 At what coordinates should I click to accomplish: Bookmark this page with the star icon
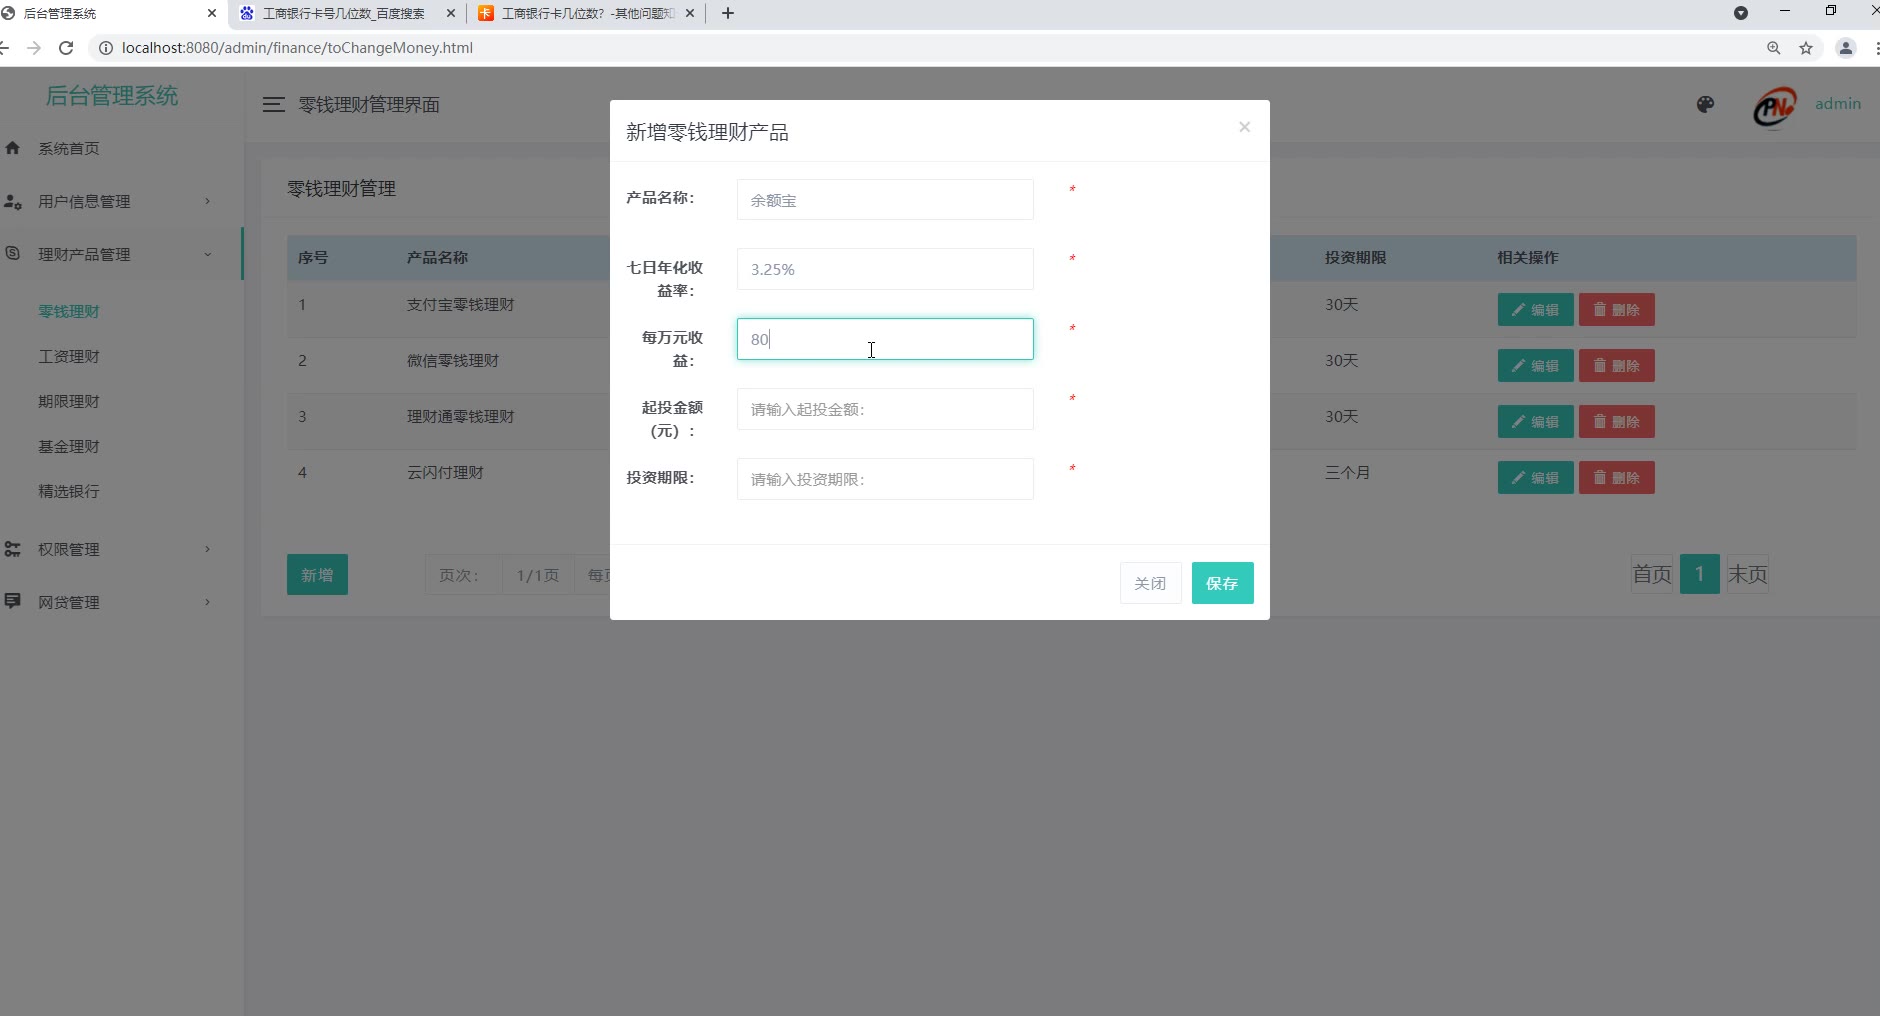[x=1806, y=48]
